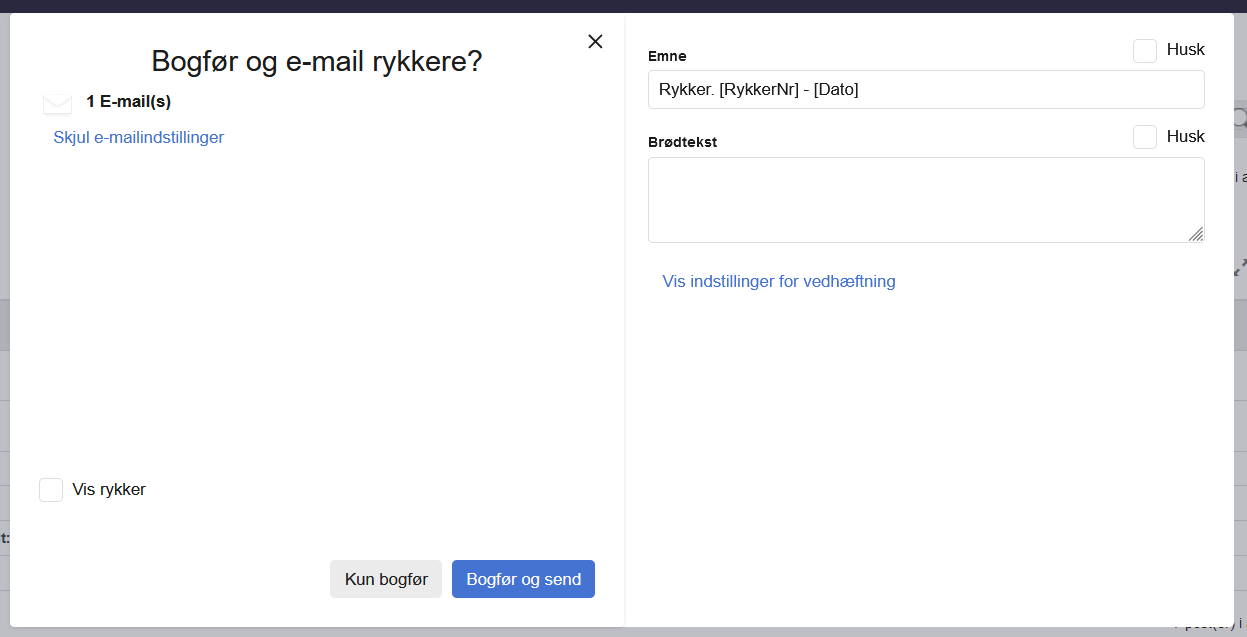Screen dimensions: 1247x637
Task: Expand 'Vis indstillinger for vedhæftning'
Action: point(778,281)
